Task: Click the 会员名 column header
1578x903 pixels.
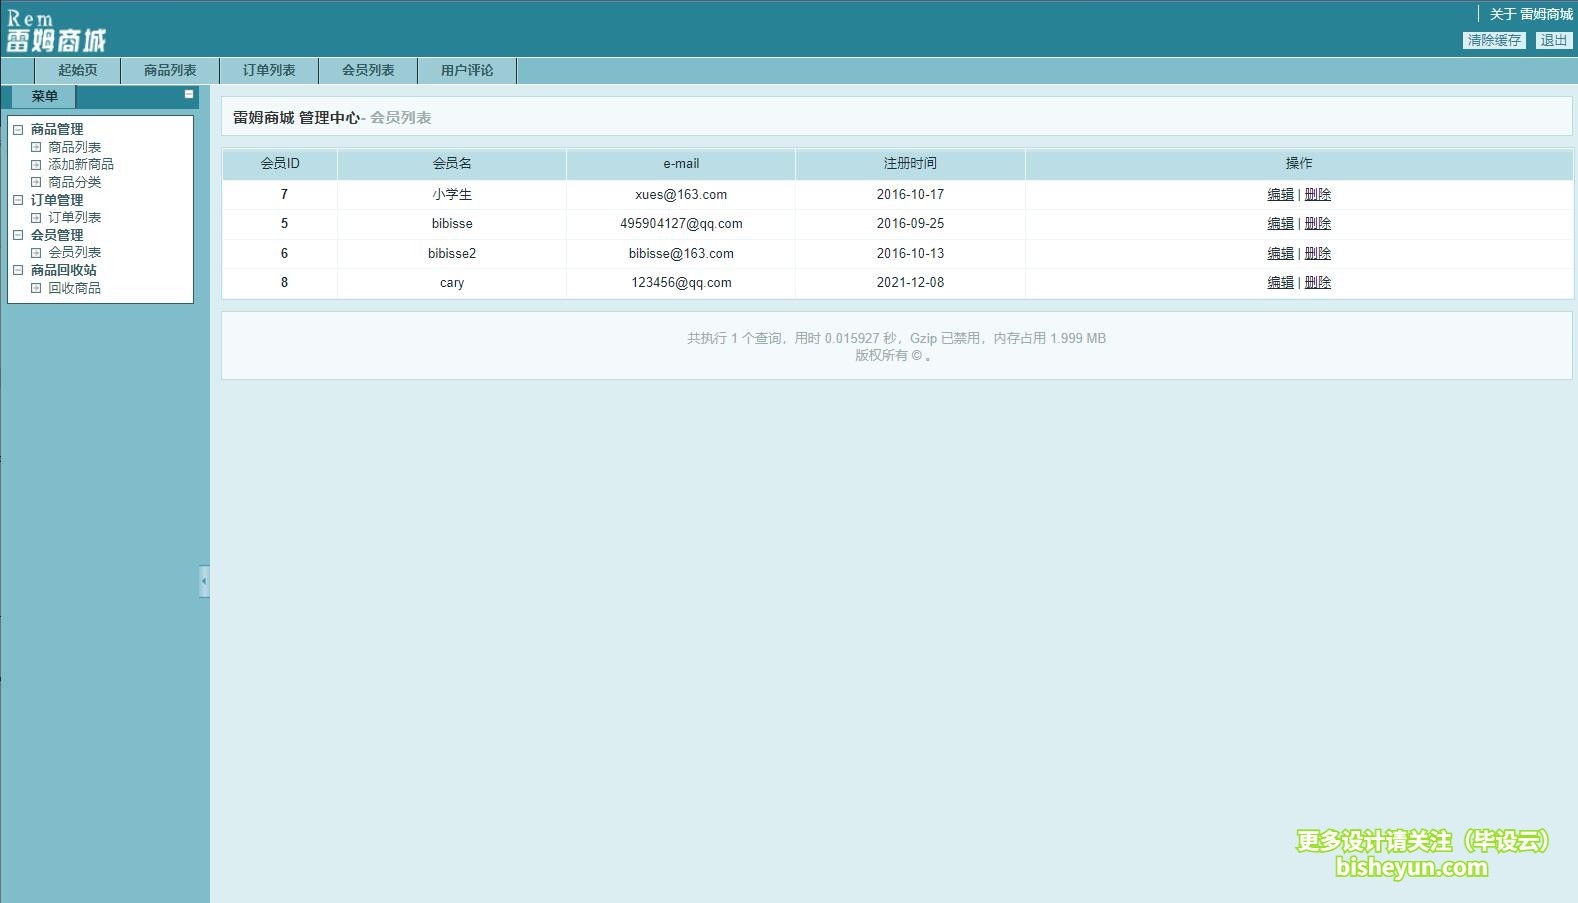Action: [452, 163]
